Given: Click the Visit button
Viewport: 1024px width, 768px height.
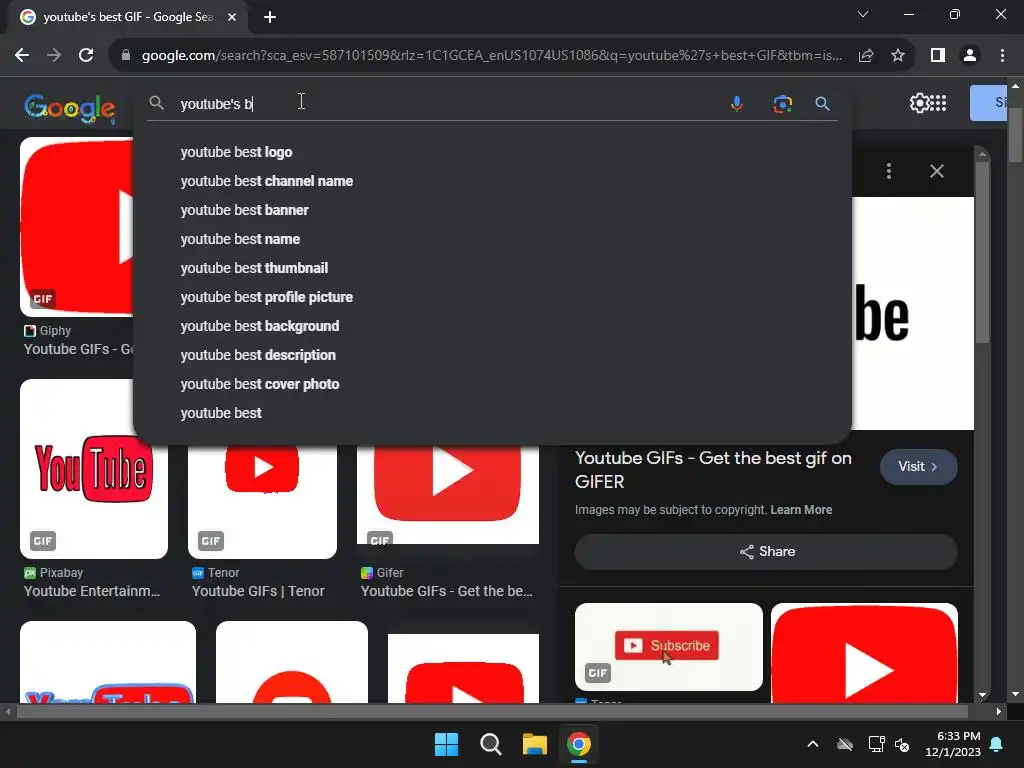Looking at the screenshot, I should pos(918,466).
